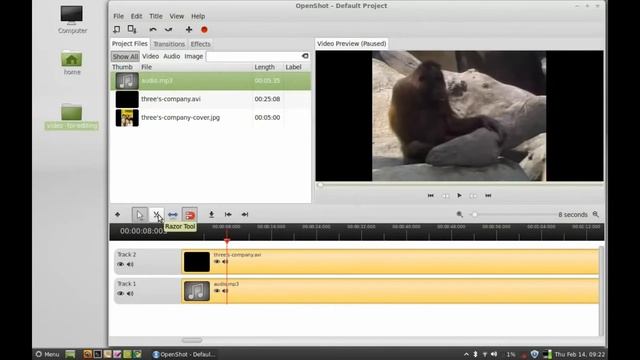Screen dimensions: 640x360
Task: Click the red Export Video button
Action: [204, 29]
